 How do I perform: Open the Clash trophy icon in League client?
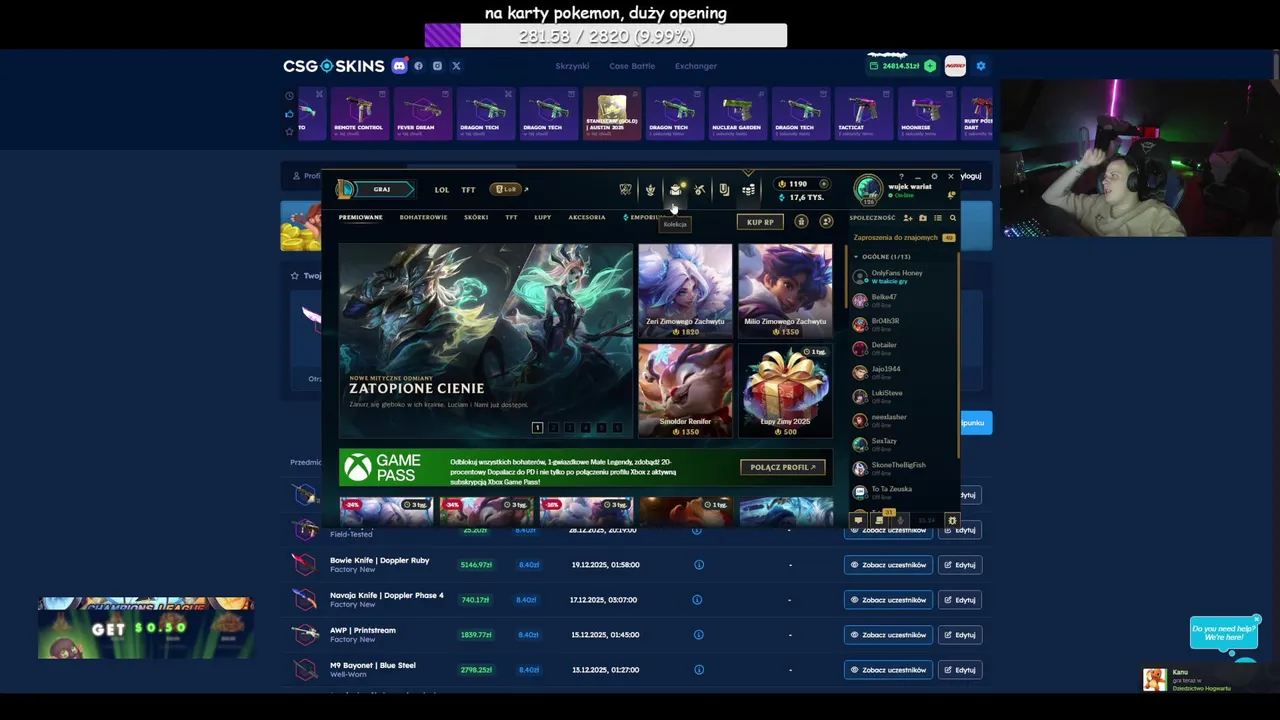pyautogui.click(x=625, y=189)
